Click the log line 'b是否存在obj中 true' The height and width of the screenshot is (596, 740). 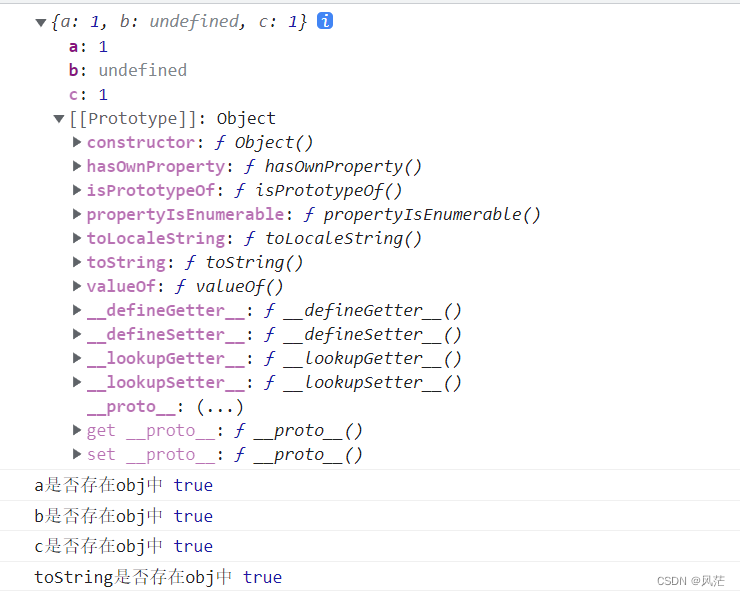[x=124, y=516]
